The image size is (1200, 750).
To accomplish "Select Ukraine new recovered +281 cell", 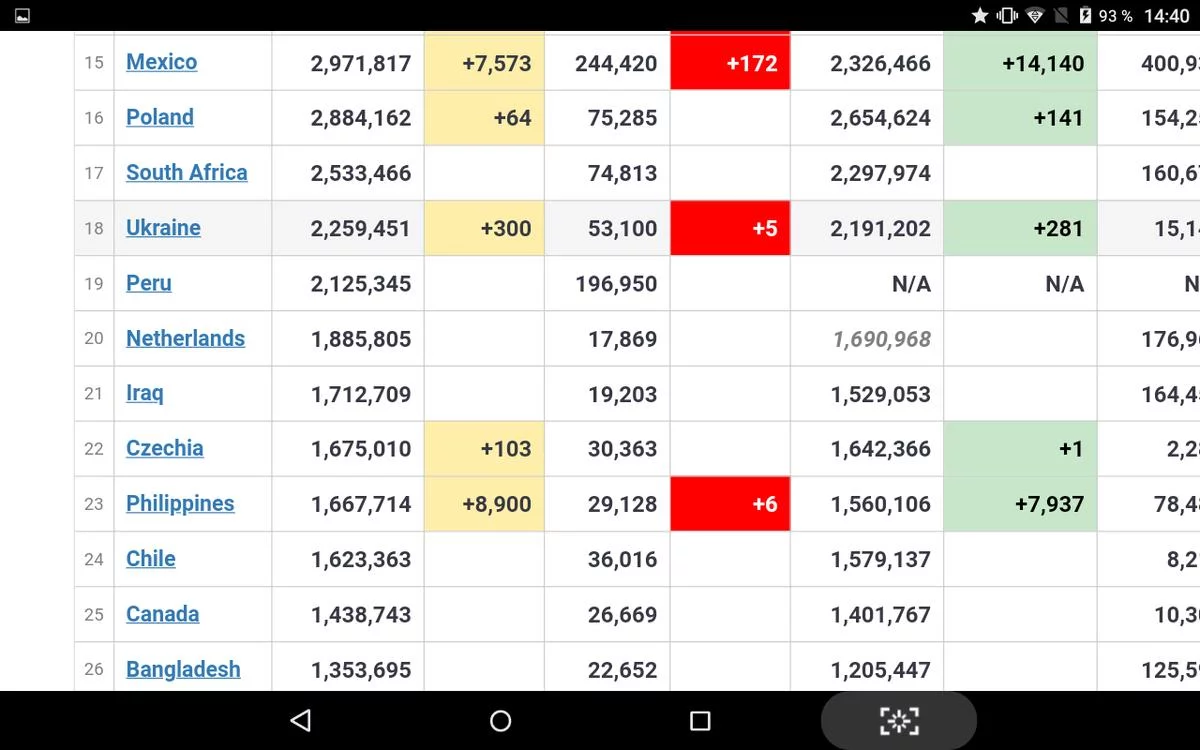I will tap(1020, 228).
